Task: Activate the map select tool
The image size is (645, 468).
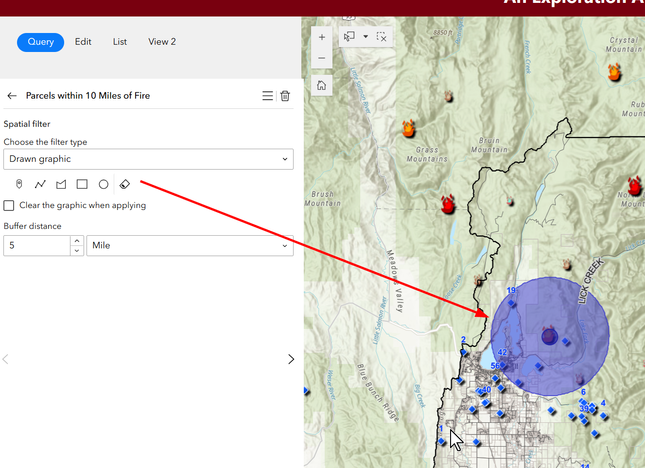Action: click(349, 37)
